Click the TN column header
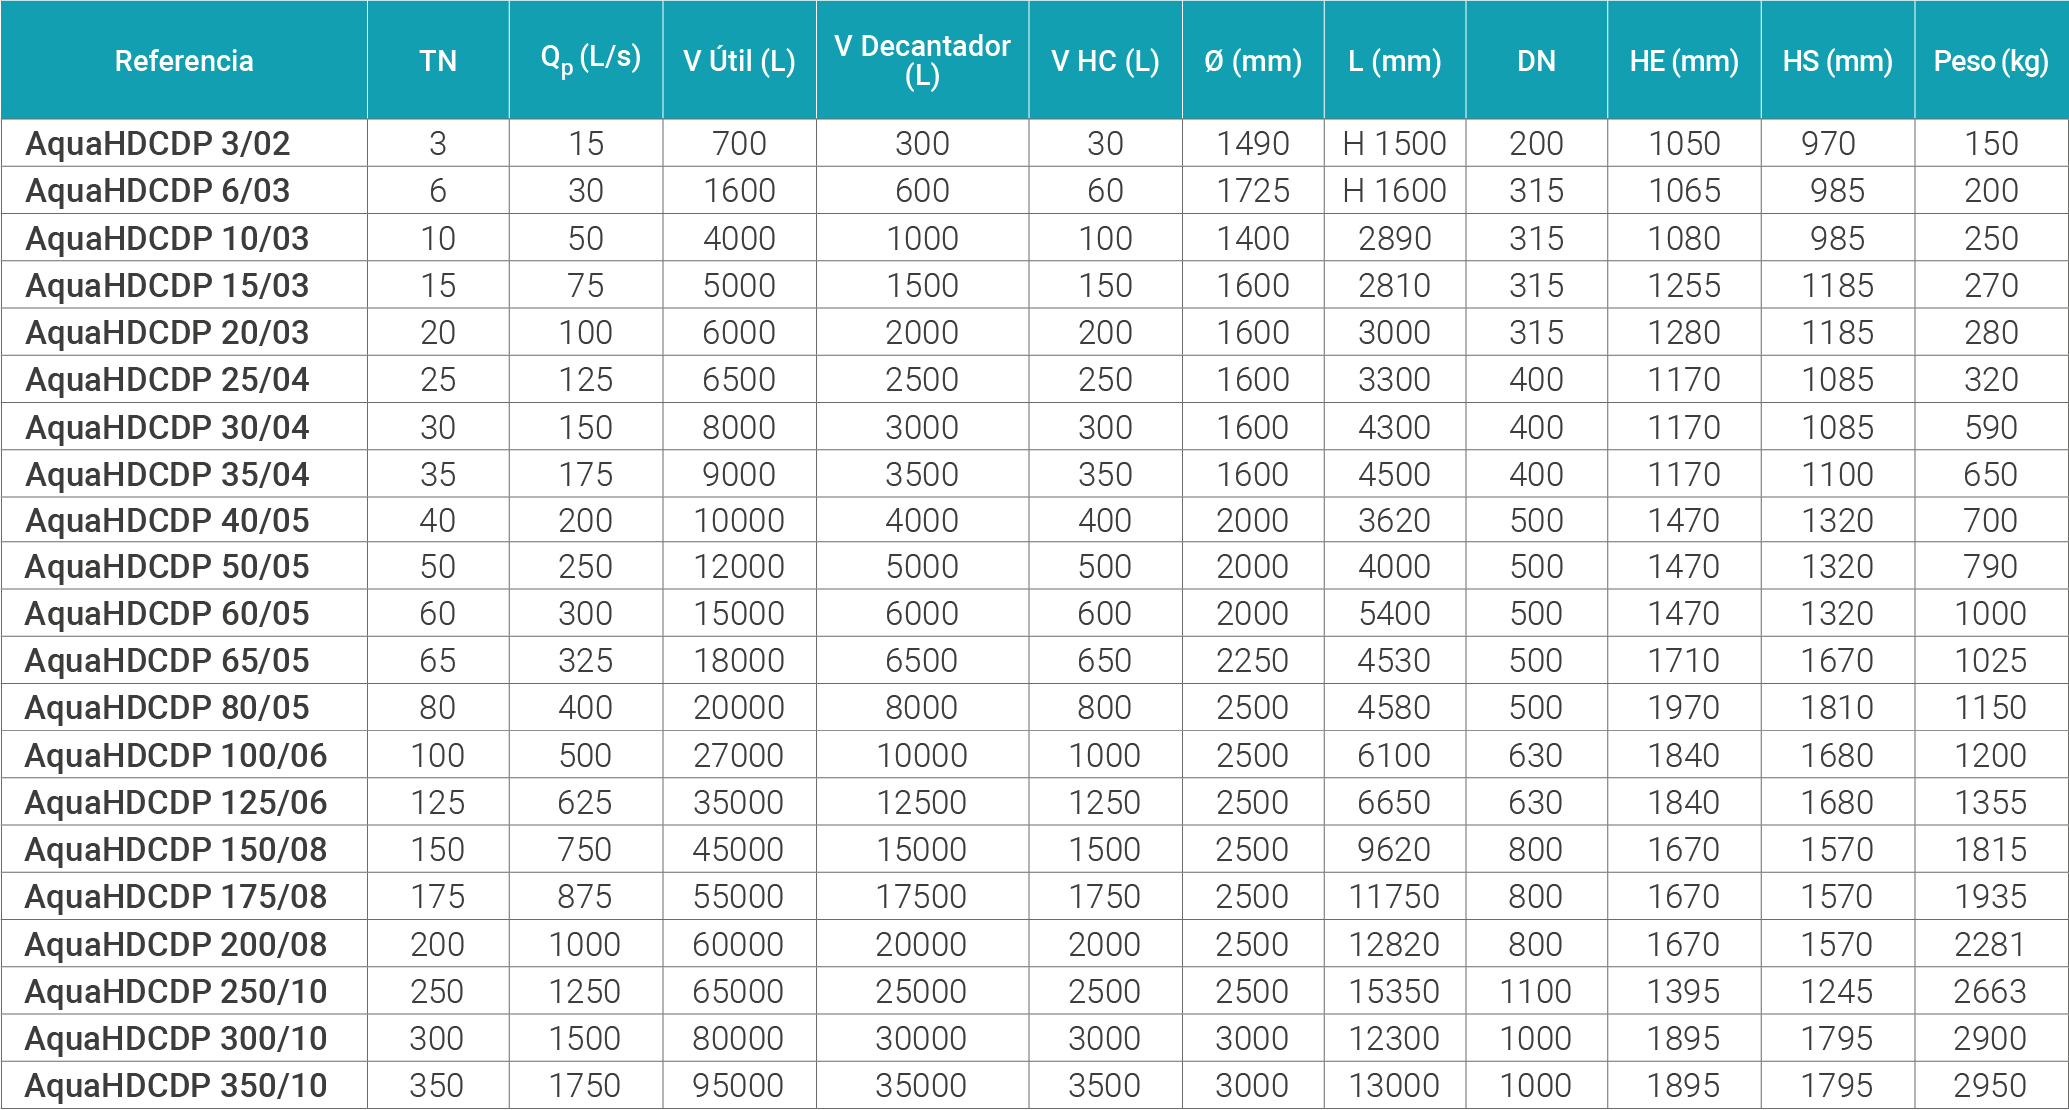This screenshot has width=2069, height=1110. [x=438, y=61]
